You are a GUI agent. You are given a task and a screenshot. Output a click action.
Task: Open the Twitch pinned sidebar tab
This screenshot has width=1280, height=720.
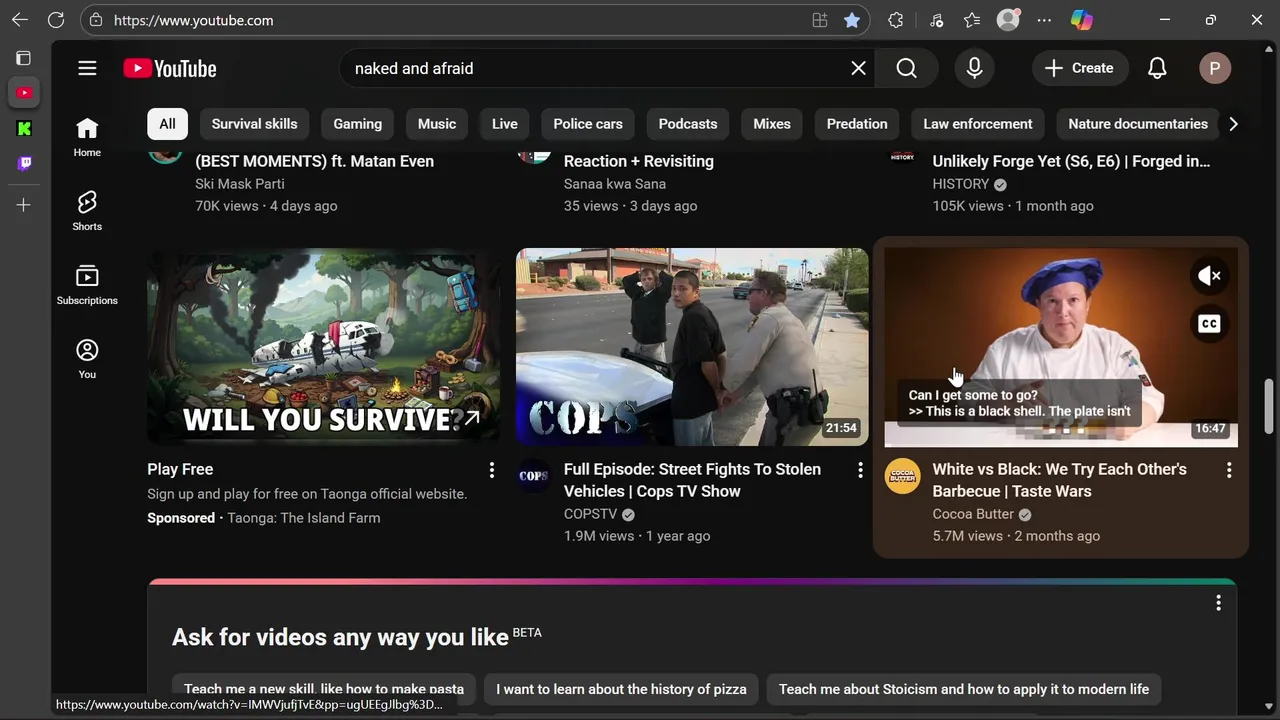(x=24, y=163)
